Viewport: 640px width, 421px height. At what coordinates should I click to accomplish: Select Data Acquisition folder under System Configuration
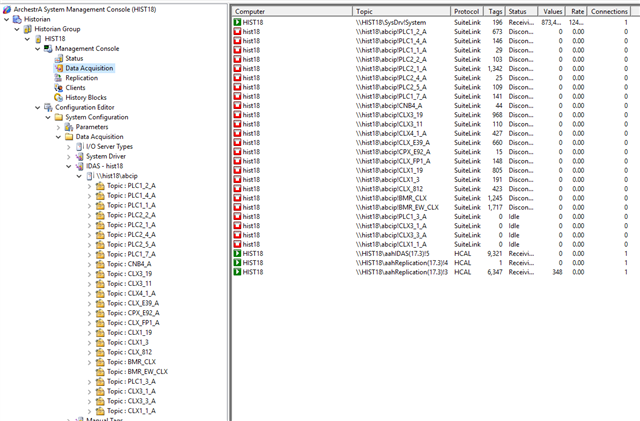(x=99, y=137)
